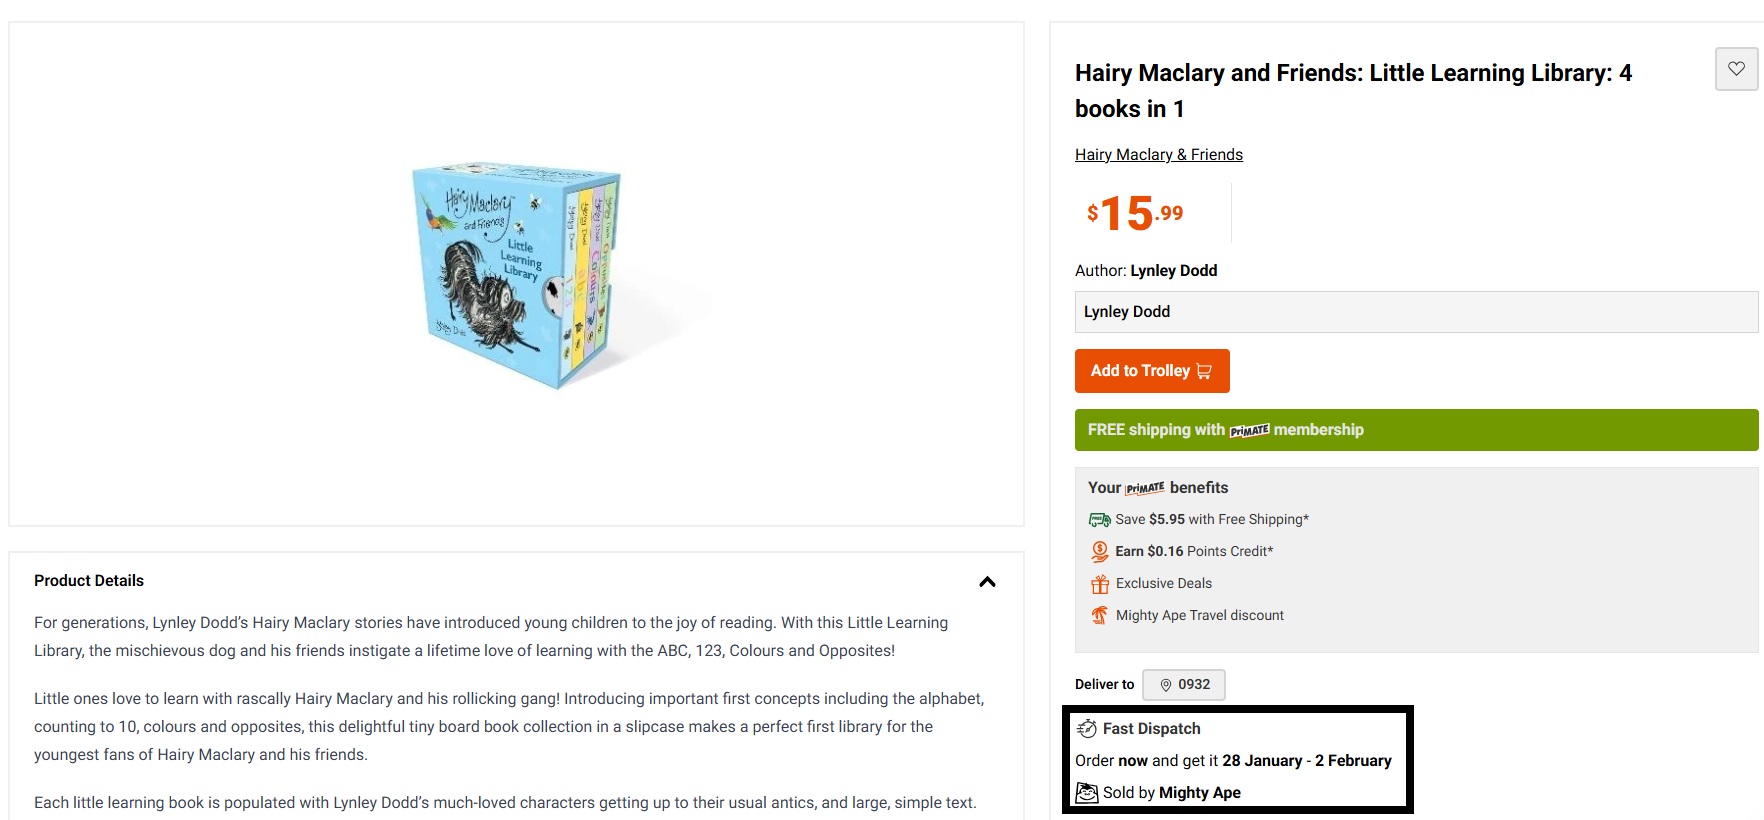Expand the Your Primate benefits panel
The height and width of the screenshot is (820, 1764).
pyautogui.click(x=1157, y=488)
